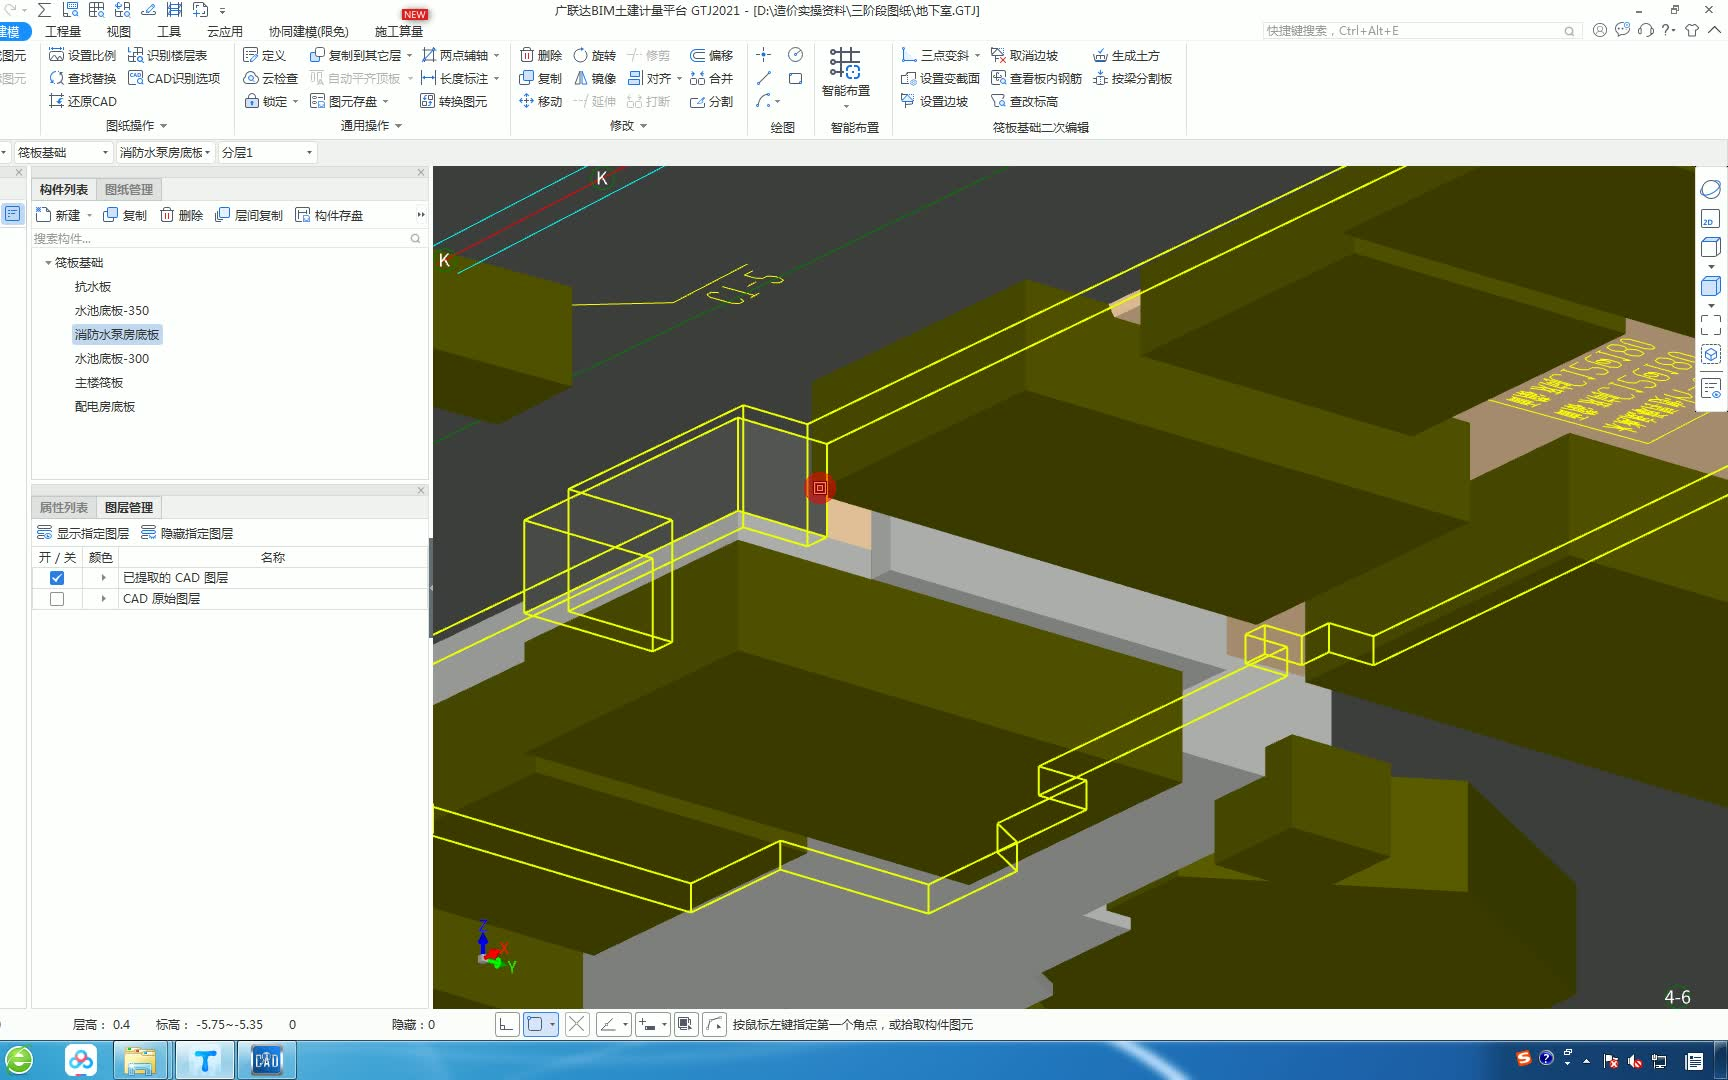Click the 智能布置 smart layout icon
The width and height of the screenshot is (1728, 1080).
pyautogui.click(x=845, y=63)
